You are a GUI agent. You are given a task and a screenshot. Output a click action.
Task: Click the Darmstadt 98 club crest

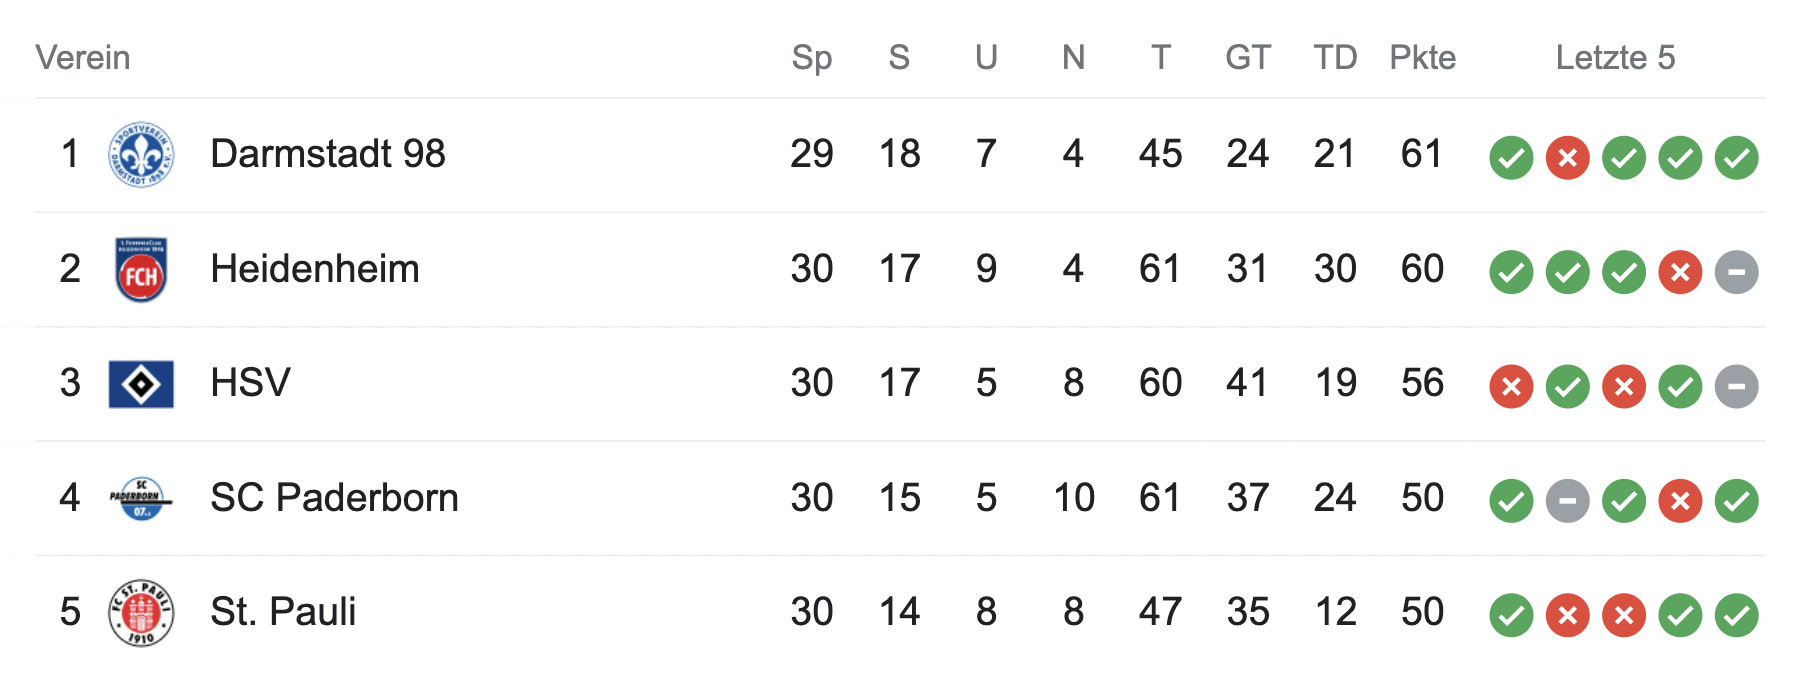[141, 155]
